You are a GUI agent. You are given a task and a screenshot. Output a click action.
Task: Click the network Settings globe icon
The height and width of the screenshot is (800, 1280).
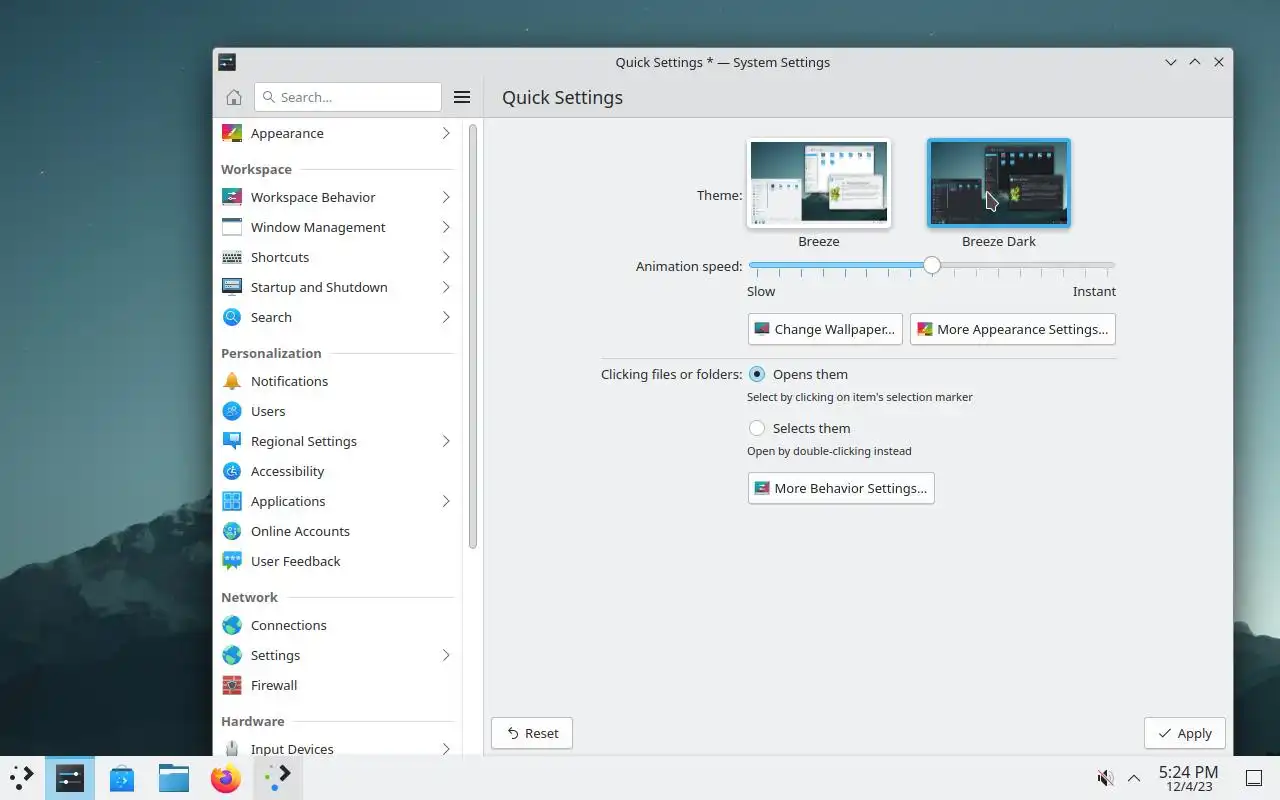point(232,655)
